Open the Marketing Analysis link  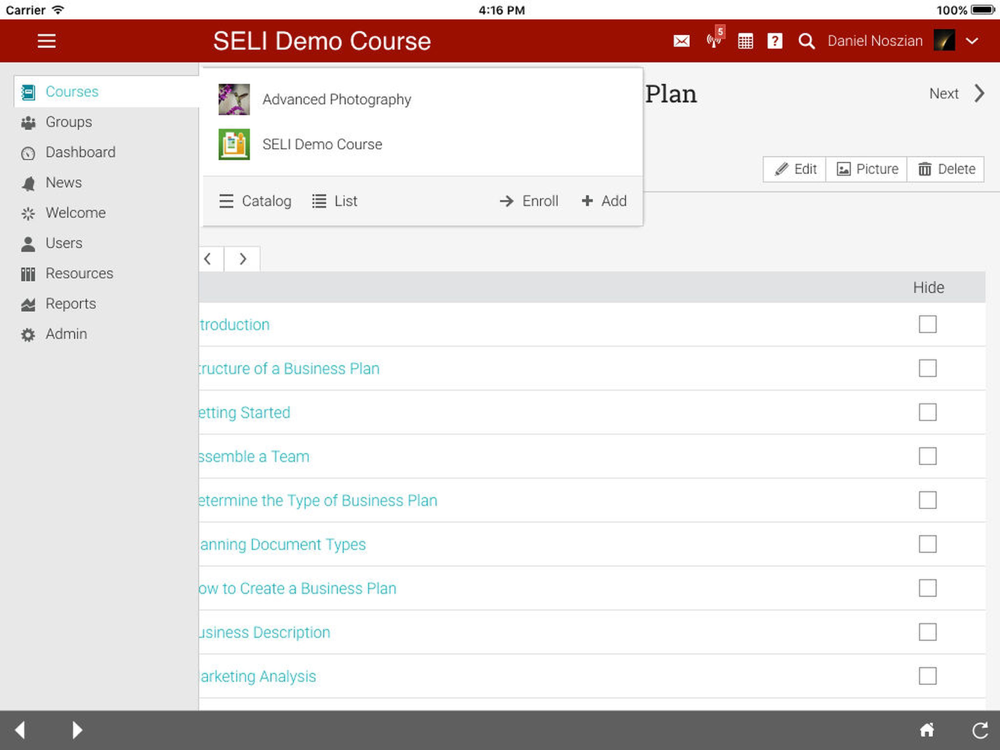tap(258, 677)
